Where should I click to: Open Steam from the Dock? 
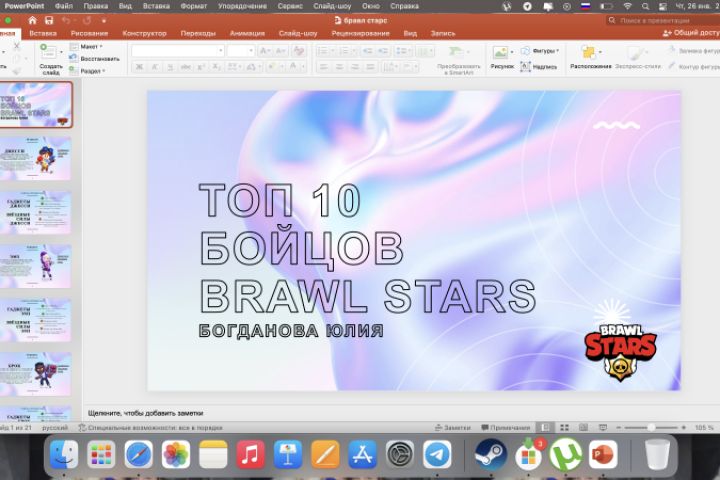click(491, 454)
